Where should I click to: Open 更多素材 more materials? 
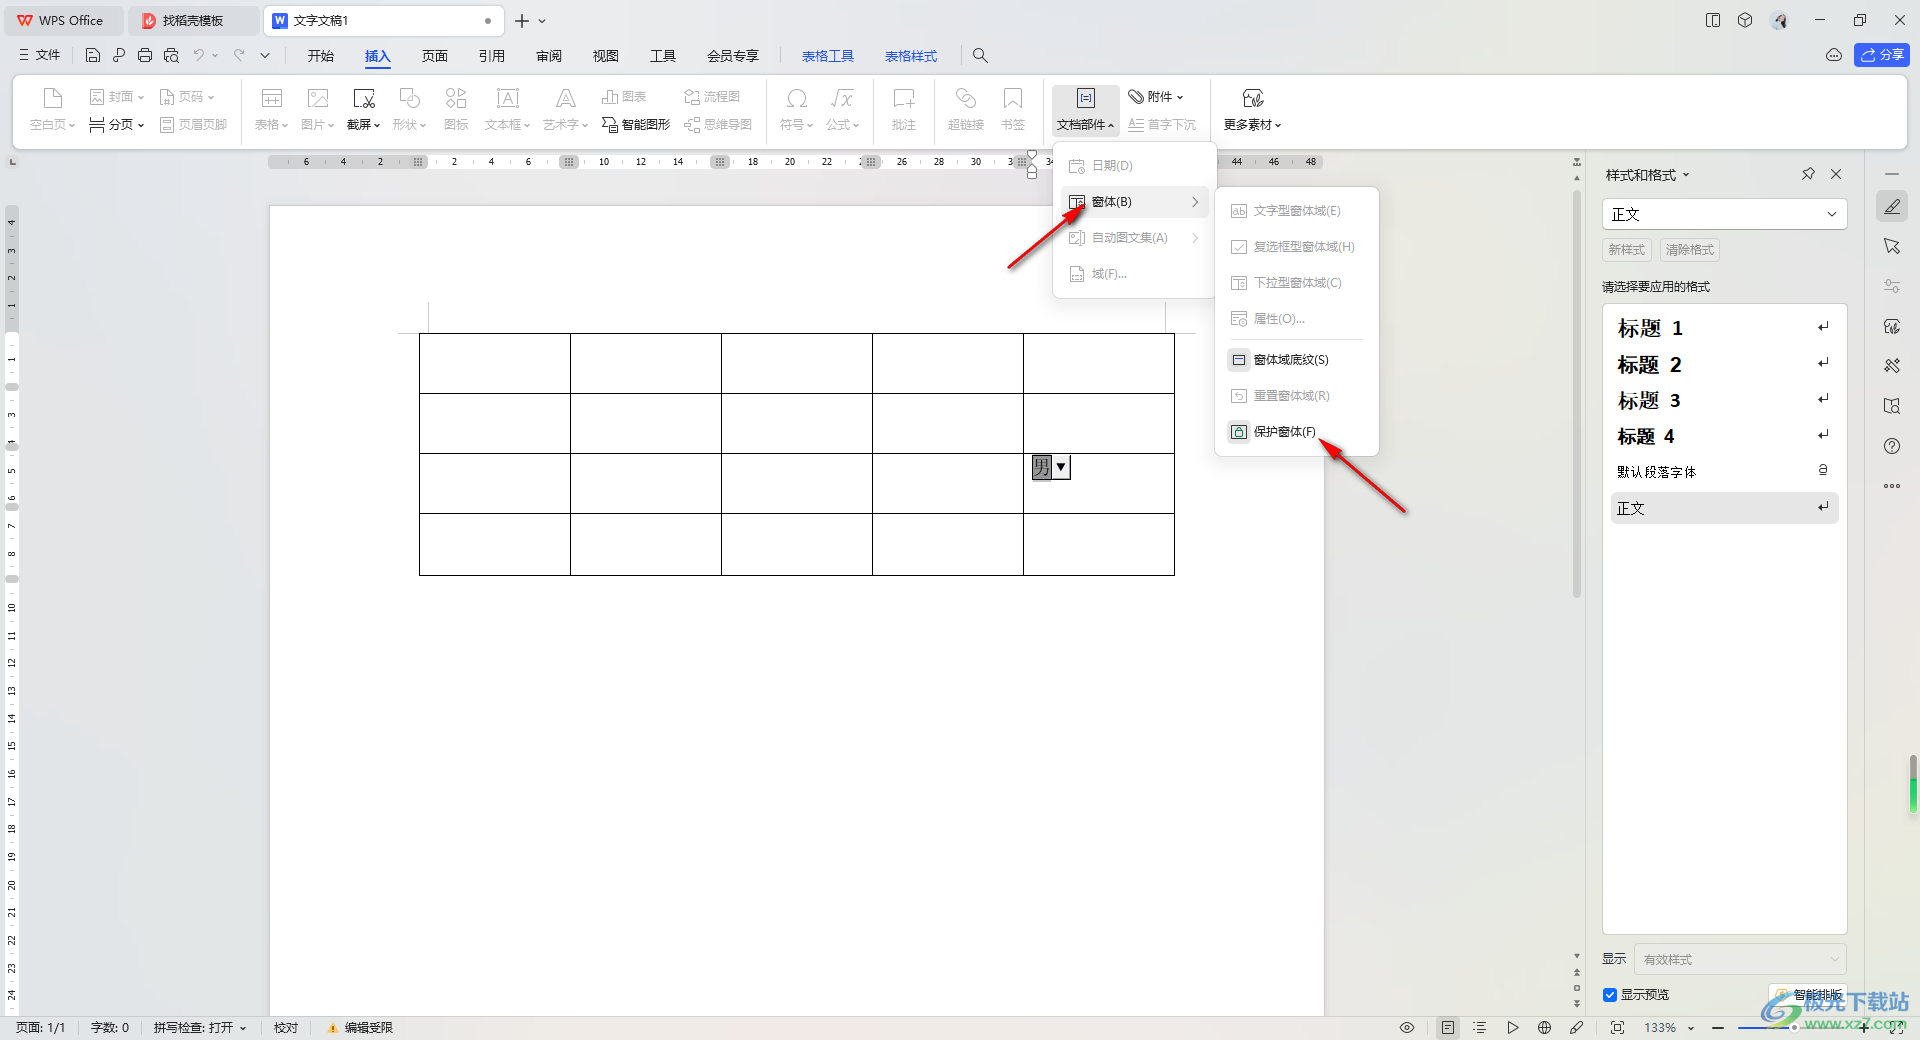pos(1253,110)
